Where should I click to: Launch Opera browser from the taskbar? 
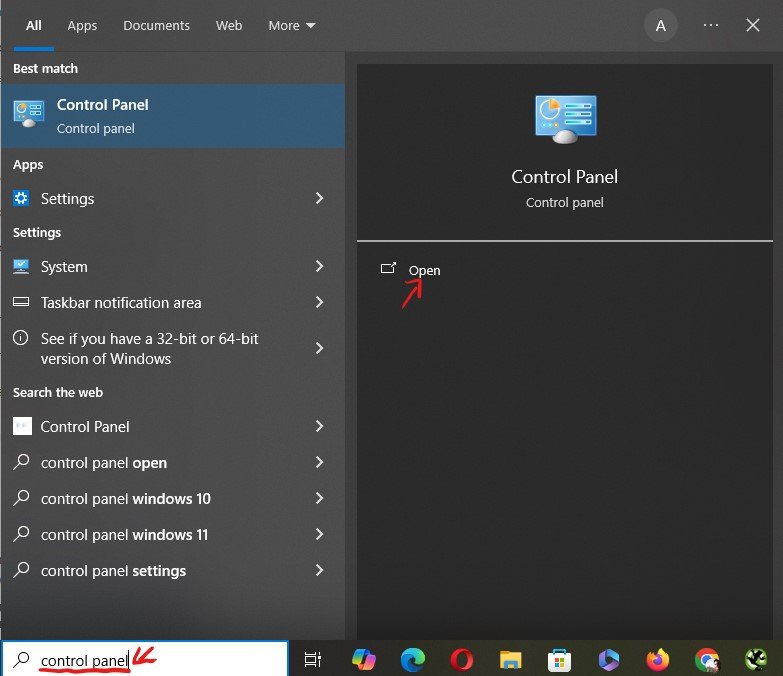pos(461,659)
